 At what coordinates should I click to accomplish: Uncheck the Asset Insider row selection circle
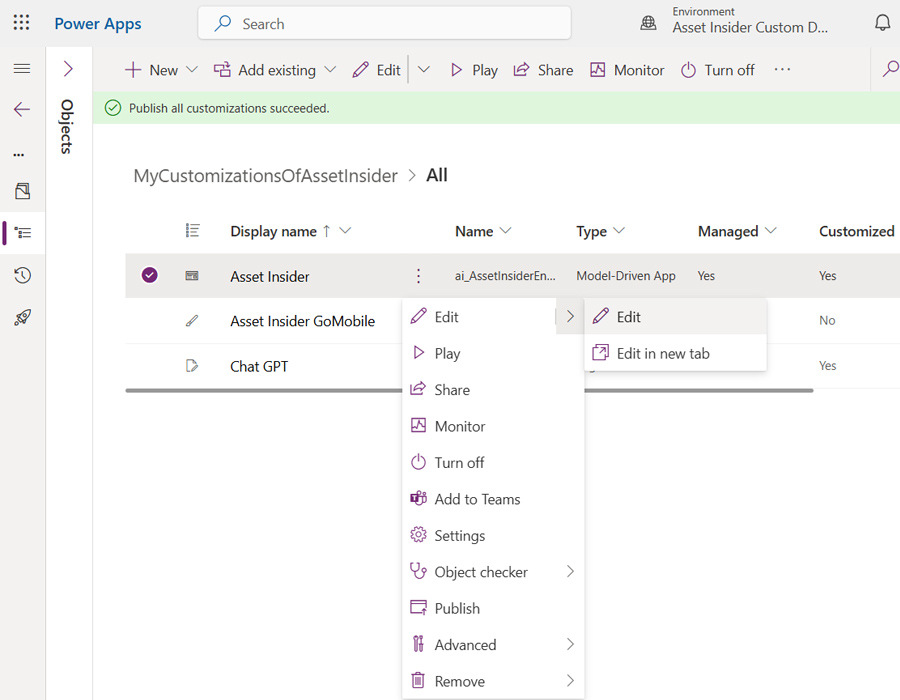pyautogui.click(x=149, y=275)
